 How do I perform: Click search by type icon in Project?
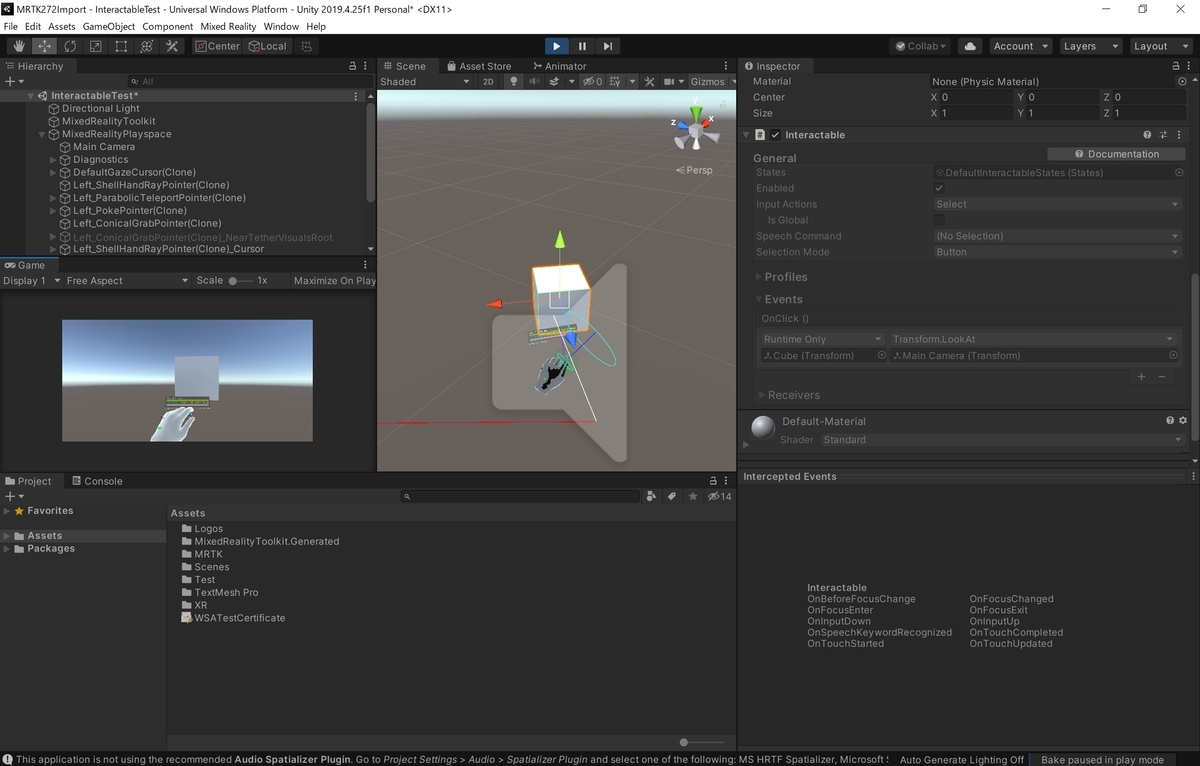click(x=652, y=496)
